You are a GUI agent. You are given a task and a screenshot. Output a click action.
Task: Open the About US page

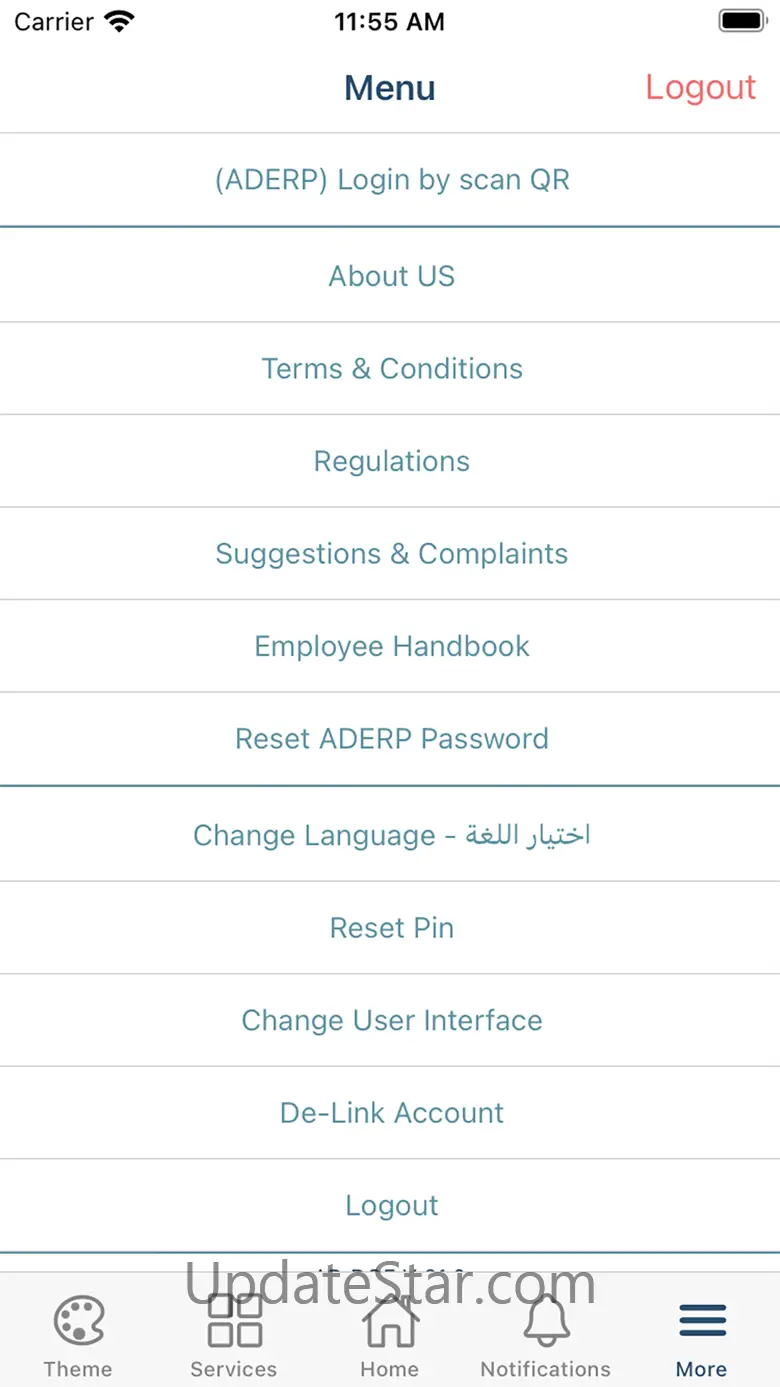coord(392,276)
